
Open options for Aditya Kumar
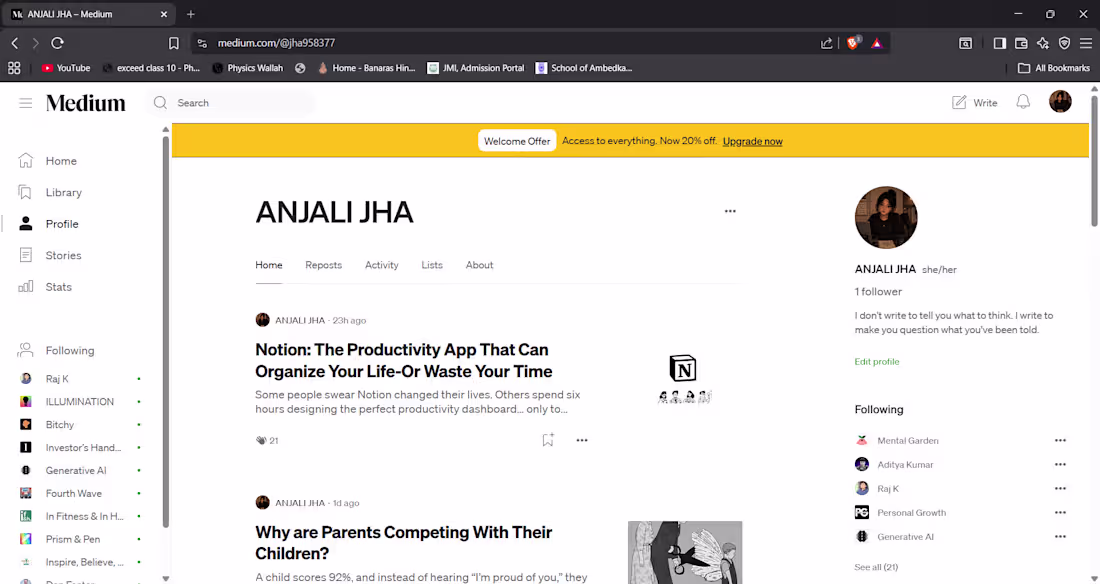click(1060, 464)
